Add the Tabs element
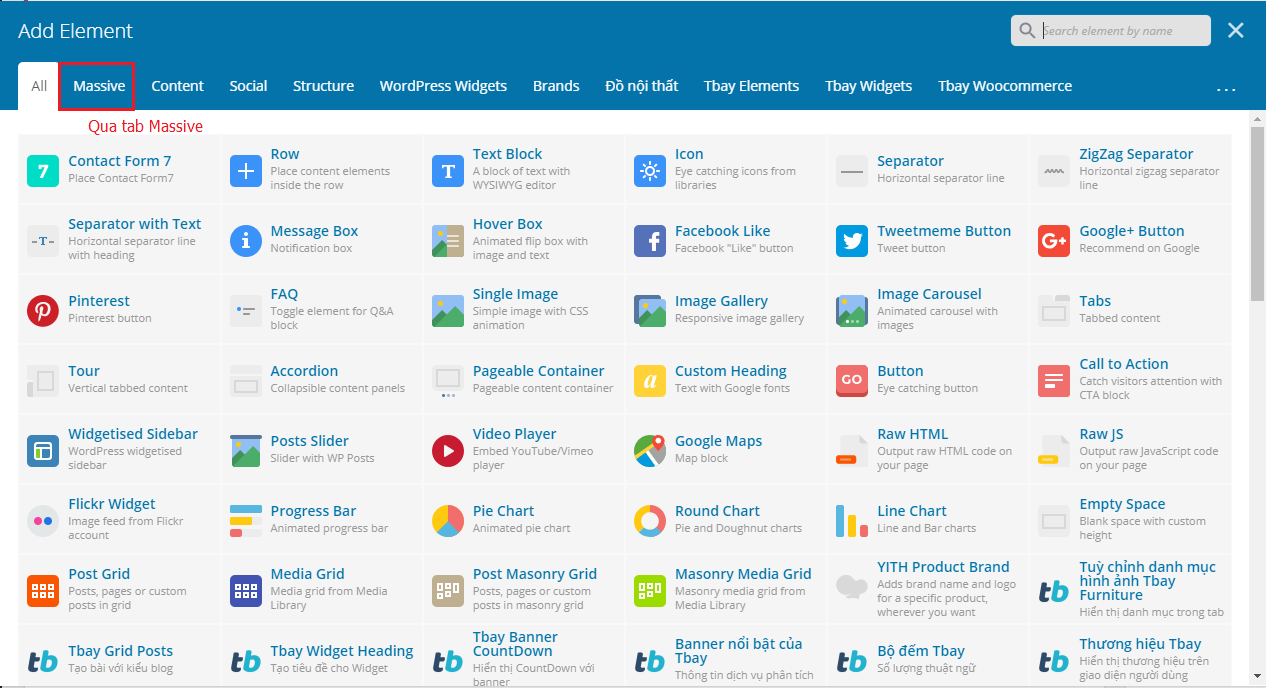Image resolution: width=1266 pixels, height=688 pixels. [x=1130, y=311]
